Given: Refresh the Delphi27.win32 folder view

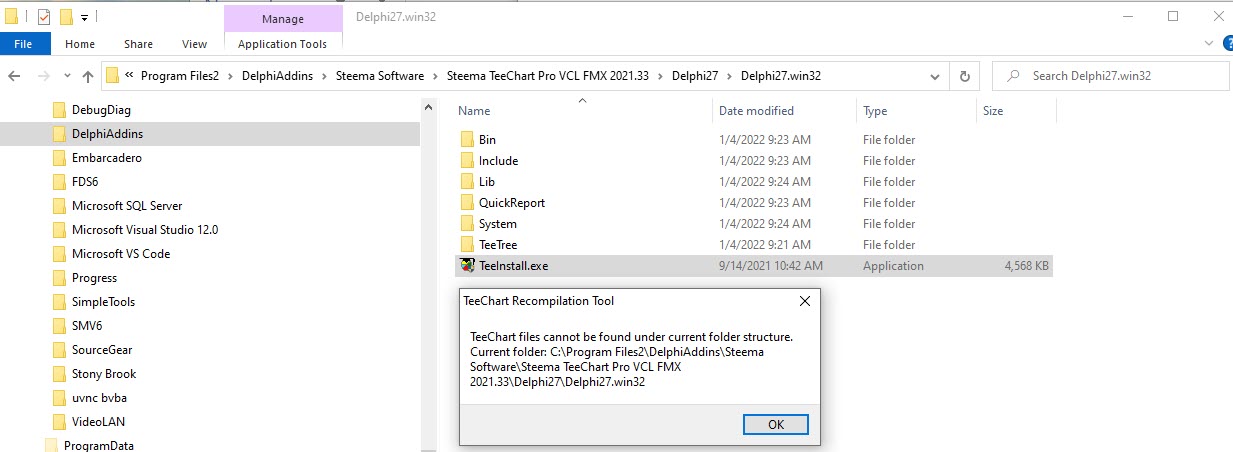Looking at the screenshot, I should tap(964, 76).
